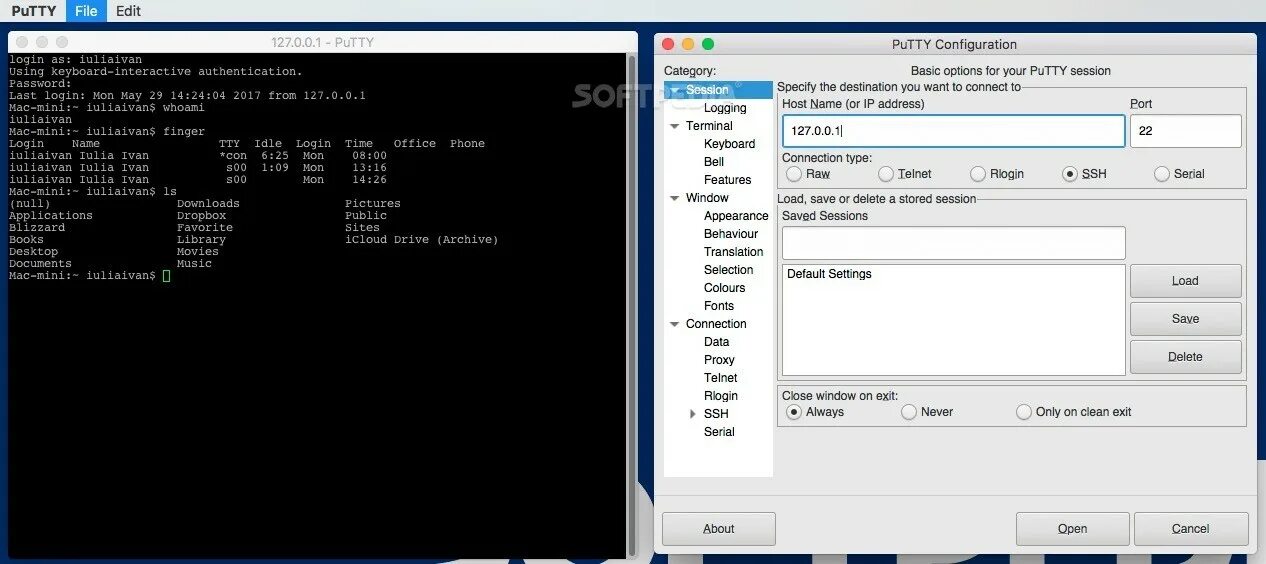Click 'iCloud Drive (Archive)' in terminal output

pos(421,240)
